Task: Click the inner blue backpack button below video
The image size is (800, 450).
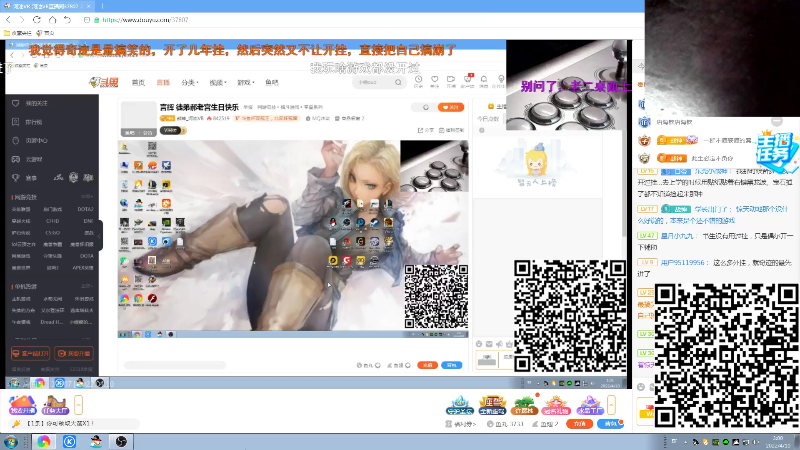Action: (x=452, y=365)
